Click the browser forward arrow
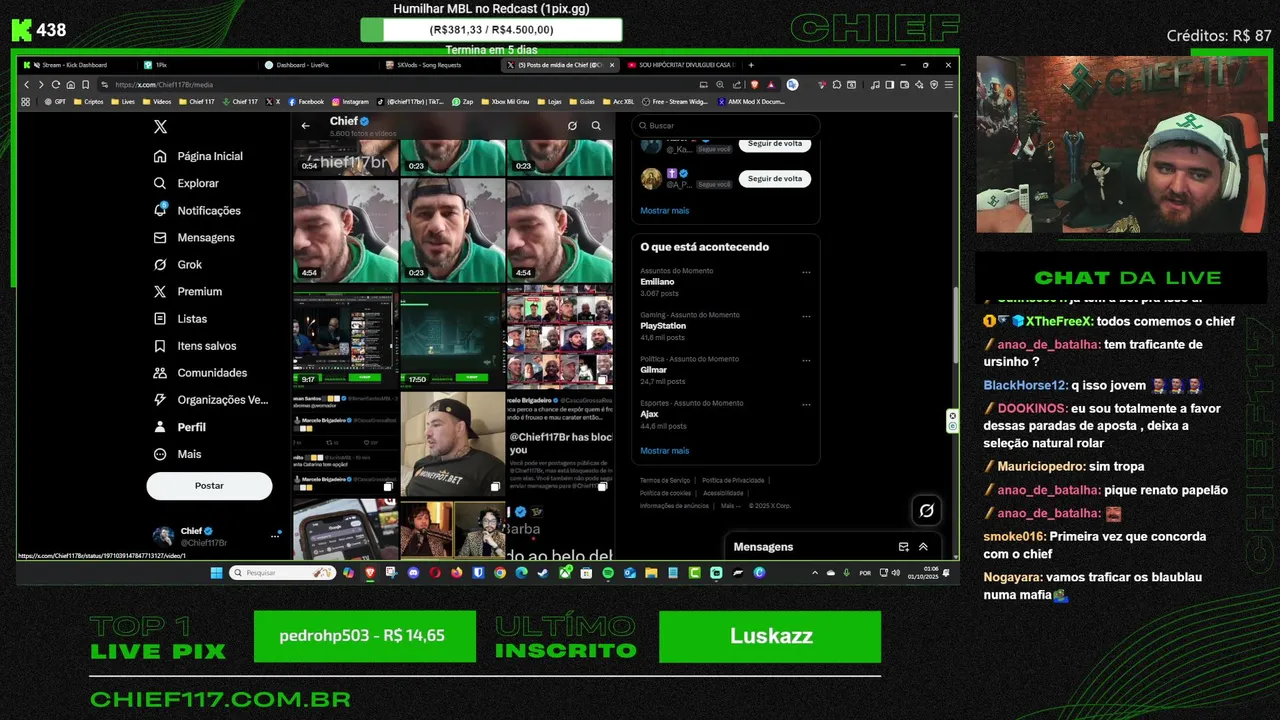Viewport: 1280px width, 720px height. click(x=41, y=85)
